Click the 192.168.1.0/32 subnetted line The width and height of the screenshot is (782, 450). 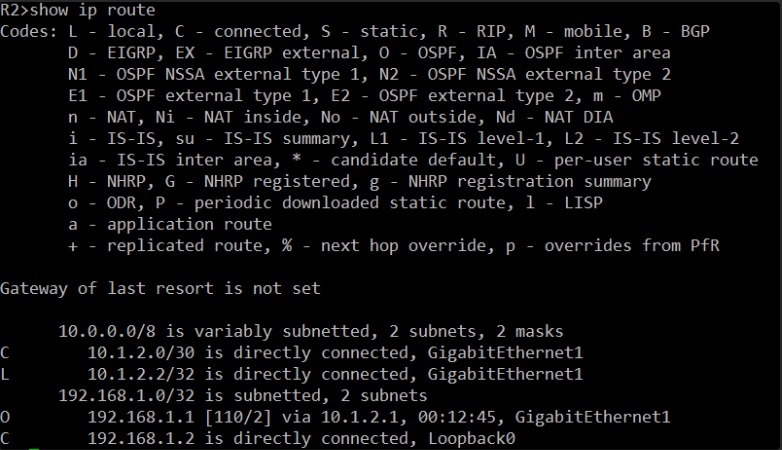pos(242,396)
